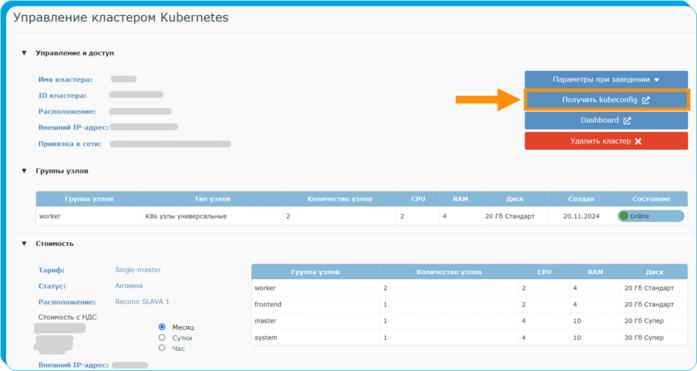Click the ID кластера label
The image size is (697, 371).
tap(62, 96)
